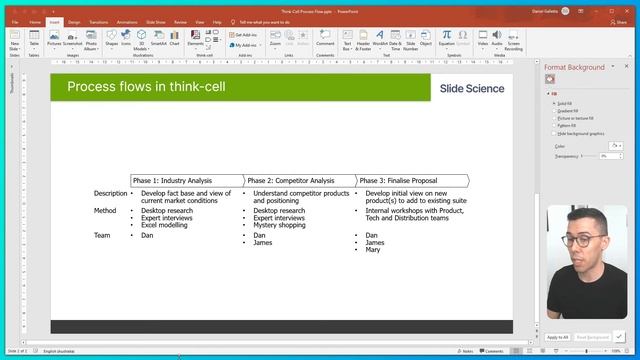Insert WordArt text
The height and width of the screenshot is (360, 640).
click(380, 40)
